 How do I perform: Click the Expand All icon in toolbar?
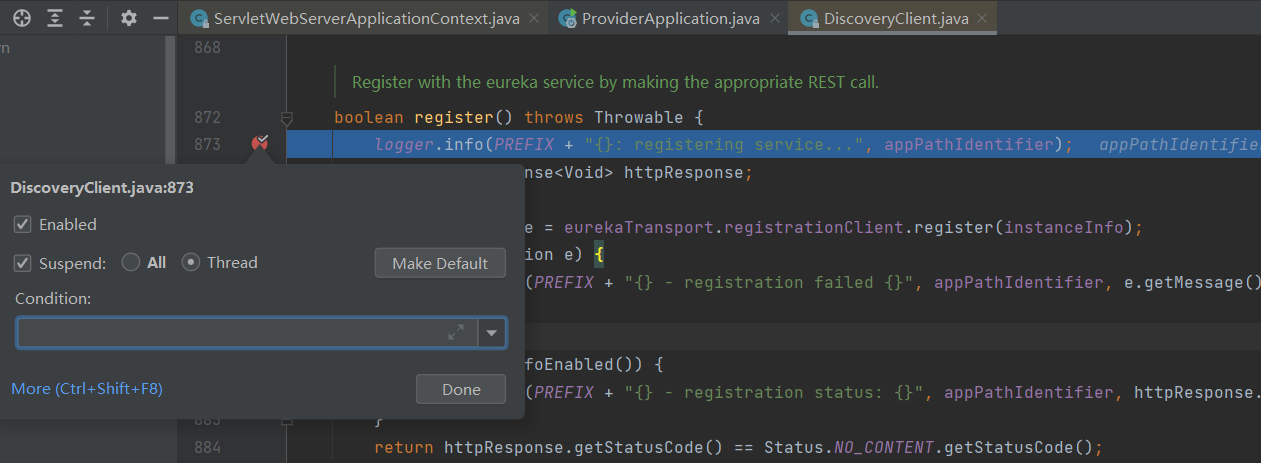pos(54,18)
